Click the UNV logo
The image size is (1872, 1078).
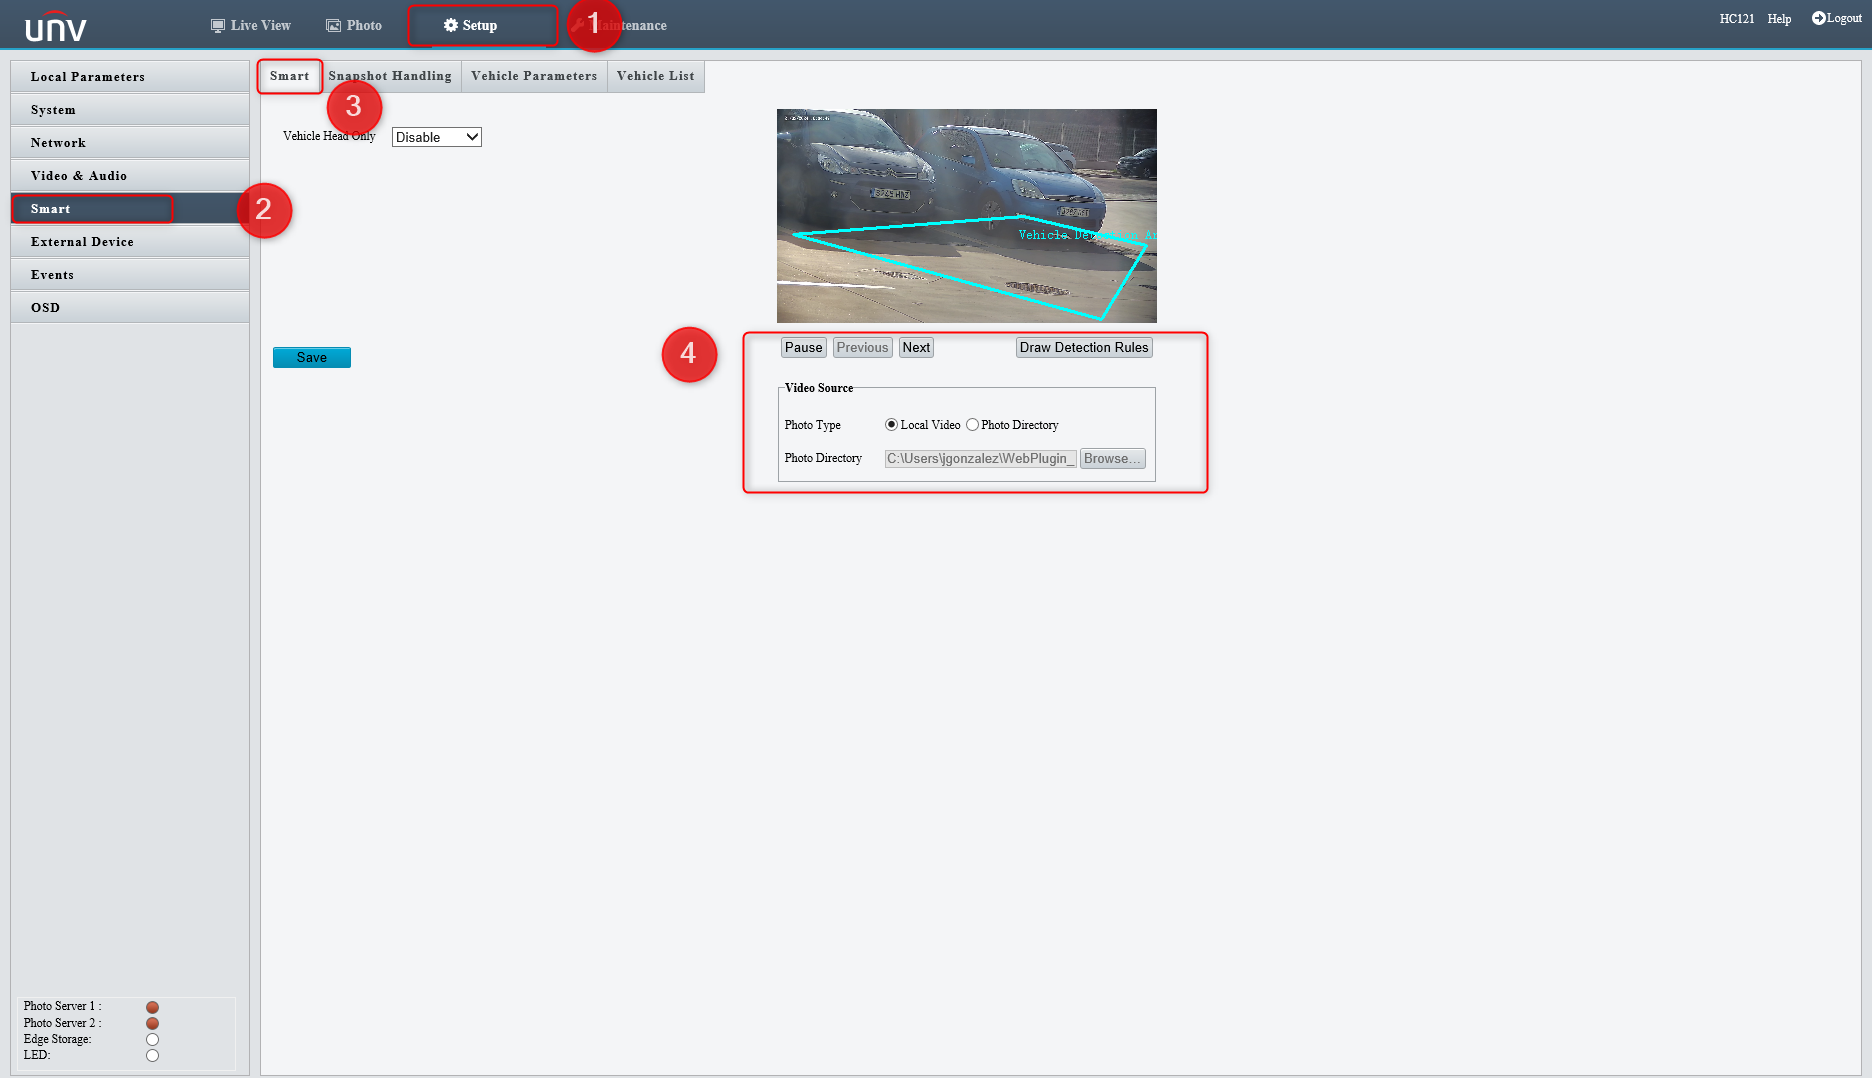[x=56, y=24]
